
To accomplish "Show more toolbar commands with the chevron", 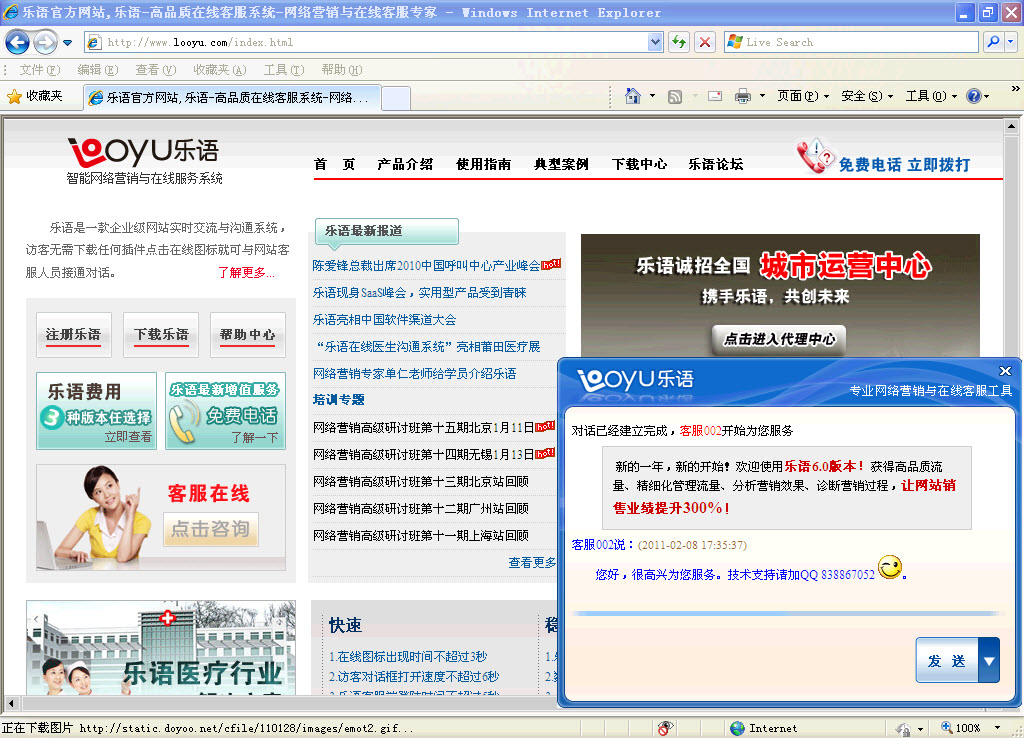I will (x=1016, y=88).
